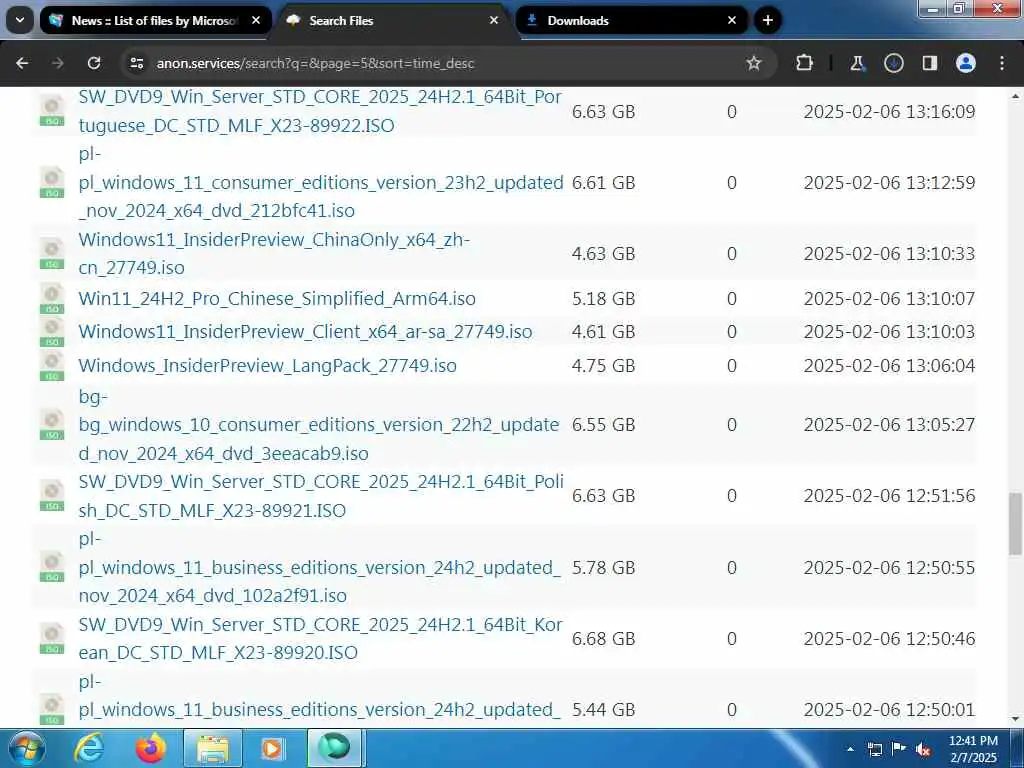
Task: Open pl-pl business editions 102a2f91 ISO link
Action: (319, 568)
